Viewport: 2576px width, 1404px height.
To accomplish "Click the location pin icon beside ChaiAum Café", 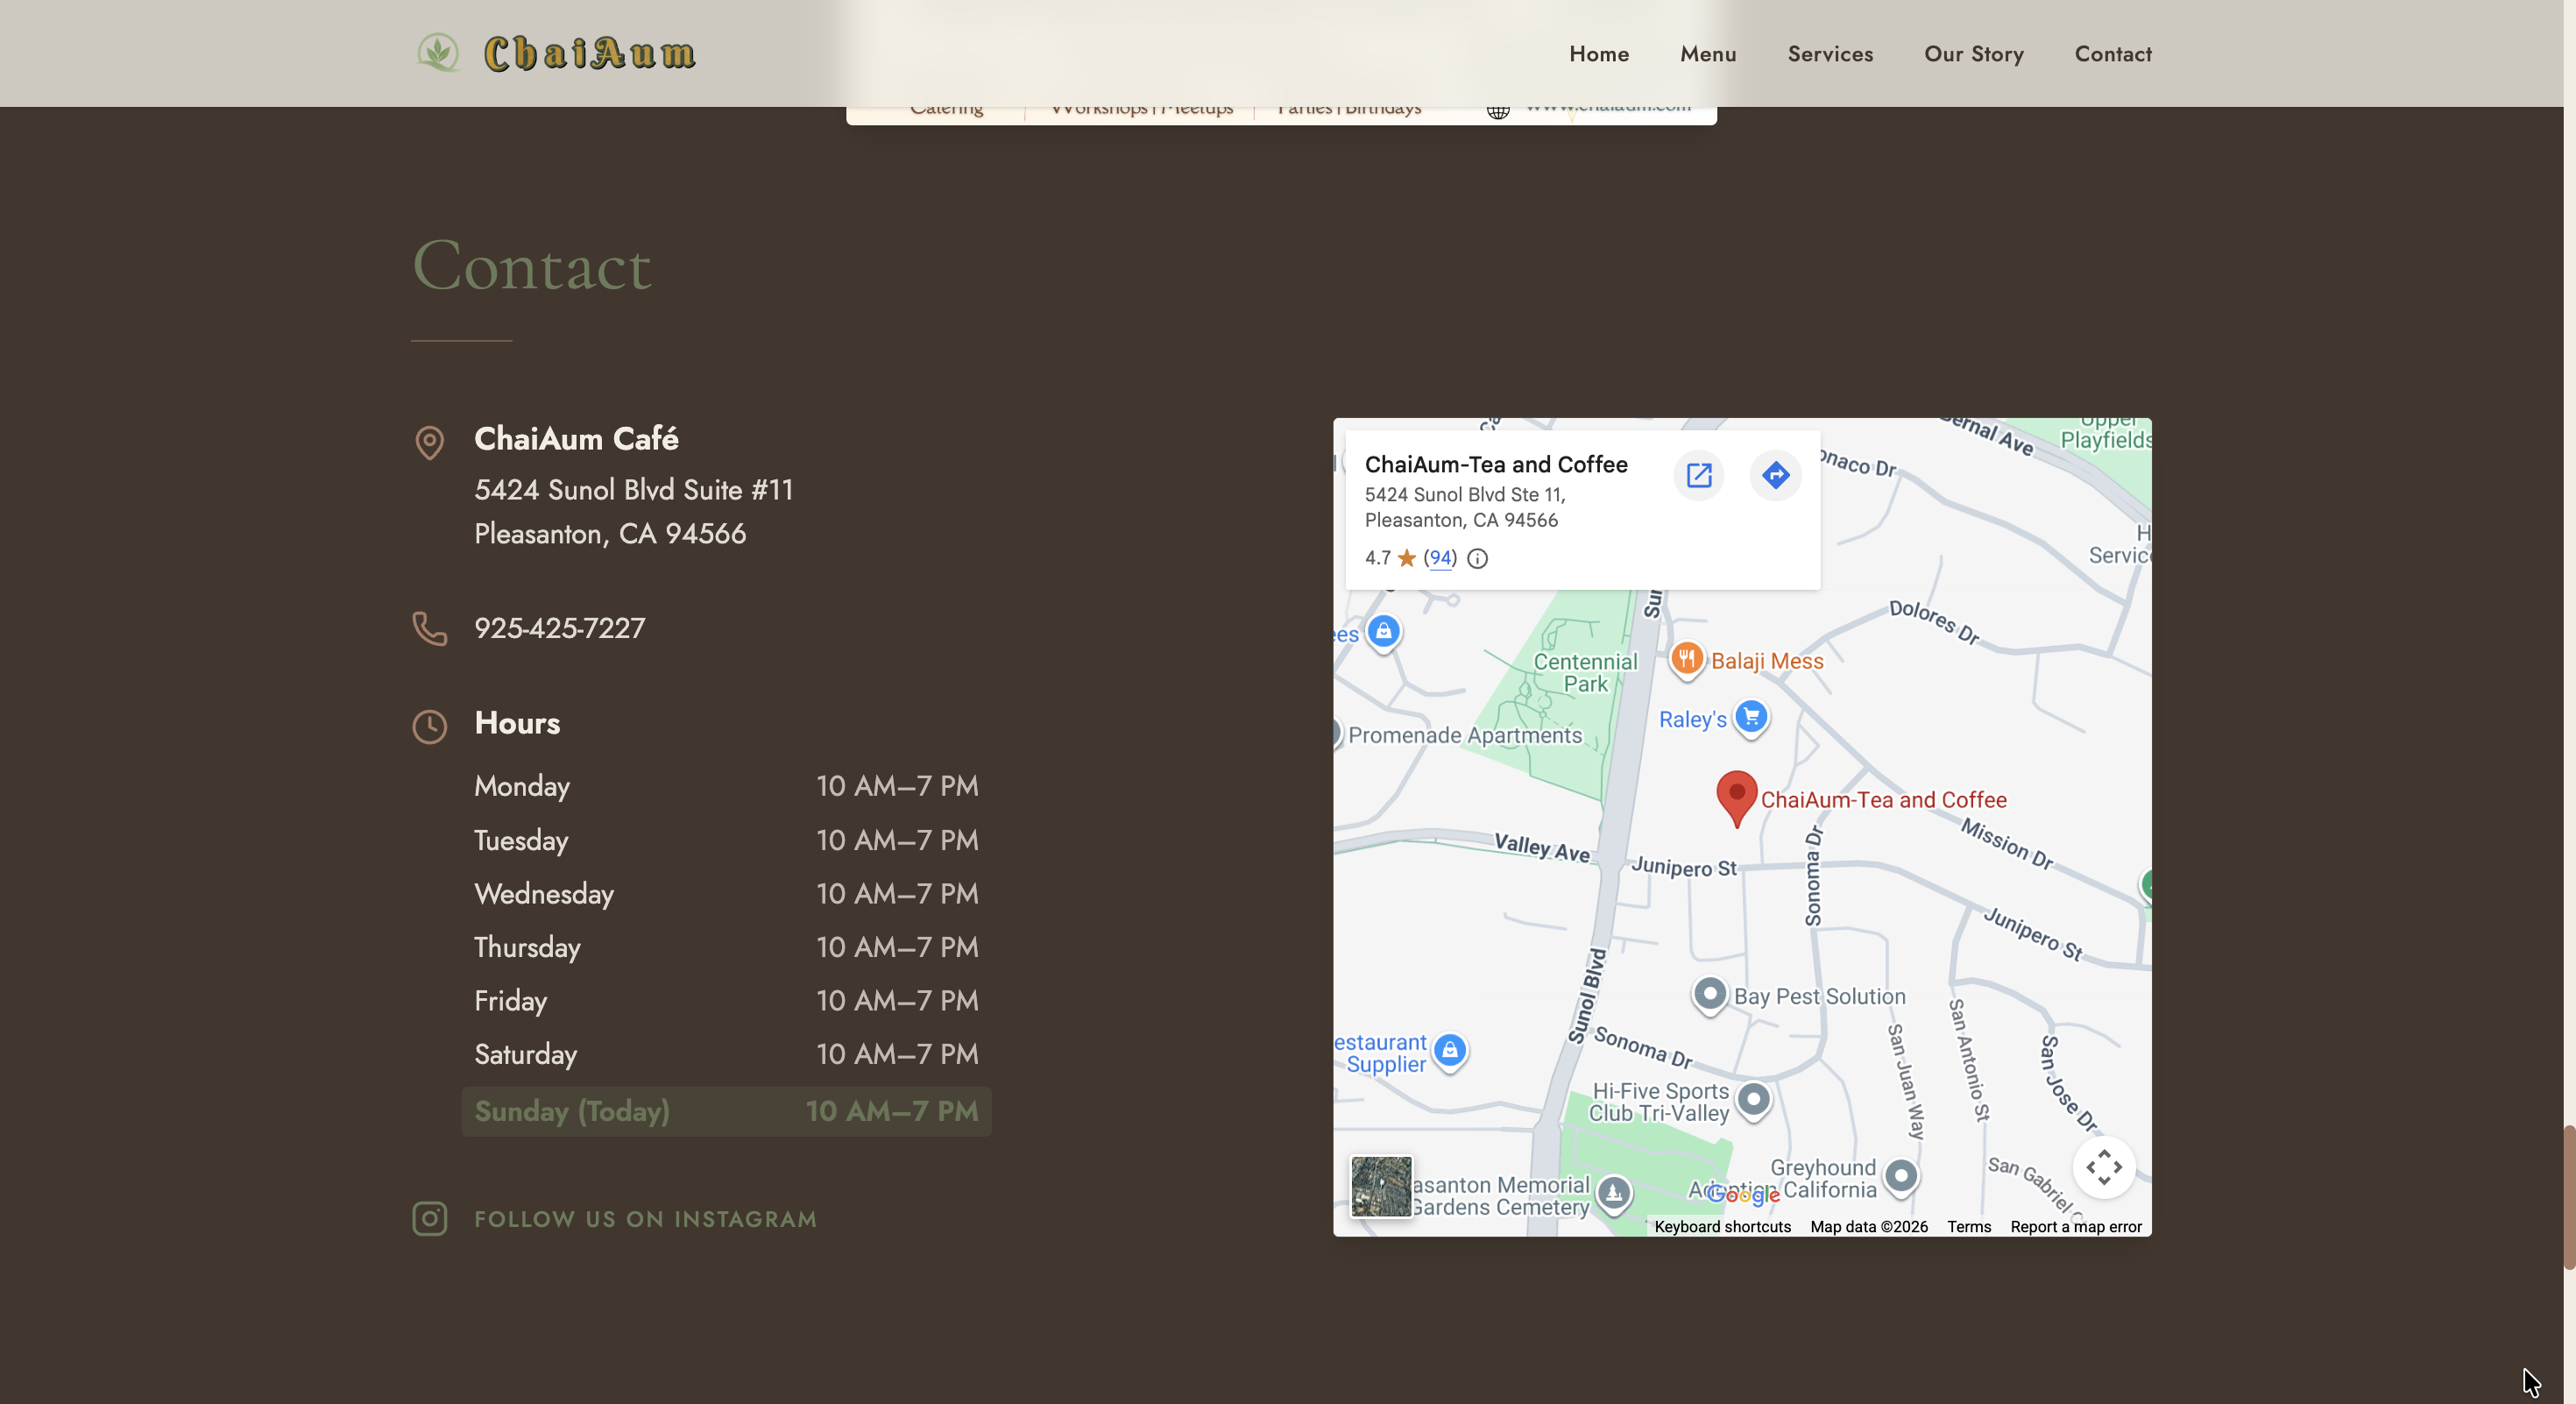I will coord(430,442).
